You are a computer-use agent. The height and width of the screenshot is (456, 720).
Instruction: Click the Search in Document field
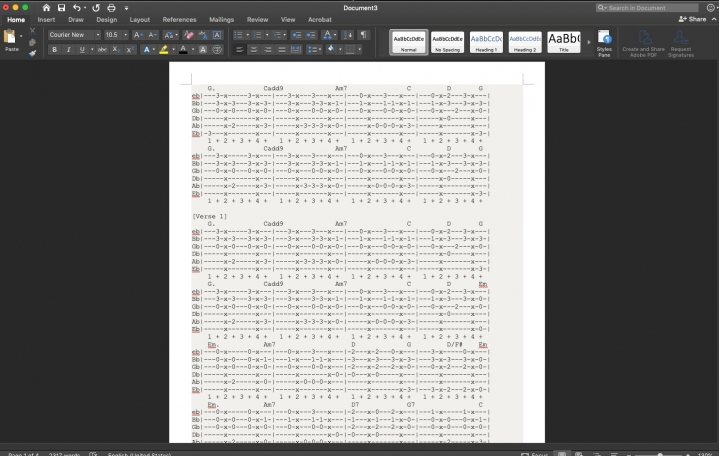pyautogui.click(x=647, y=8)
